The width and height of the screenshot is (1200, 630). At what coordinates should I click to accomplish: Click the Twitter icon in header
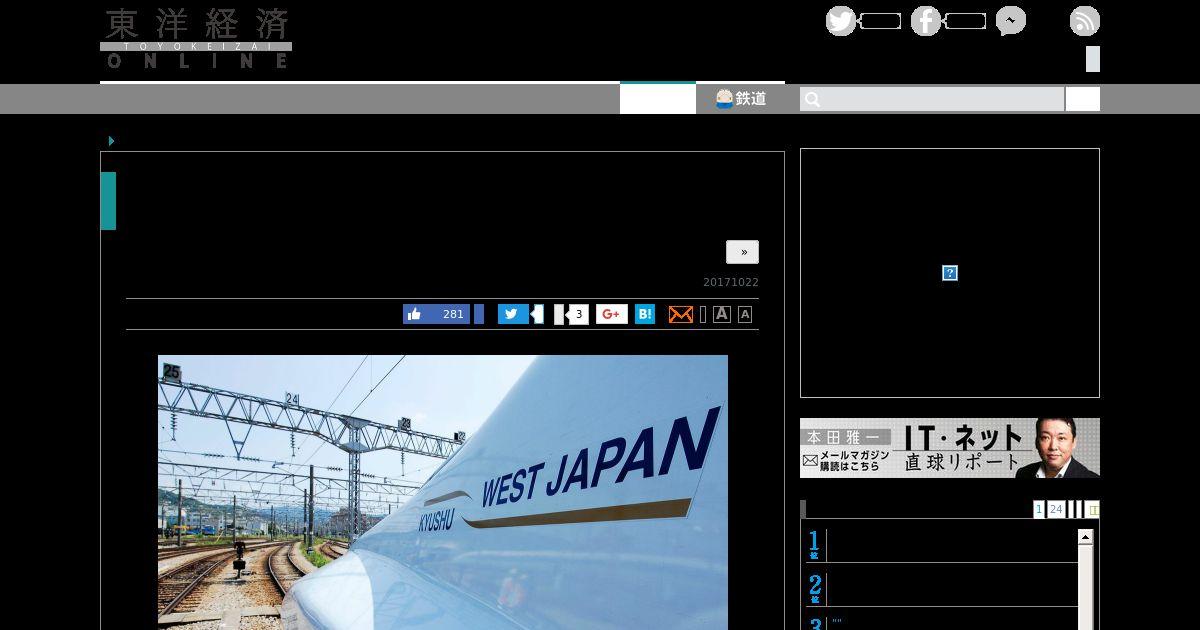tap(841, 21)
